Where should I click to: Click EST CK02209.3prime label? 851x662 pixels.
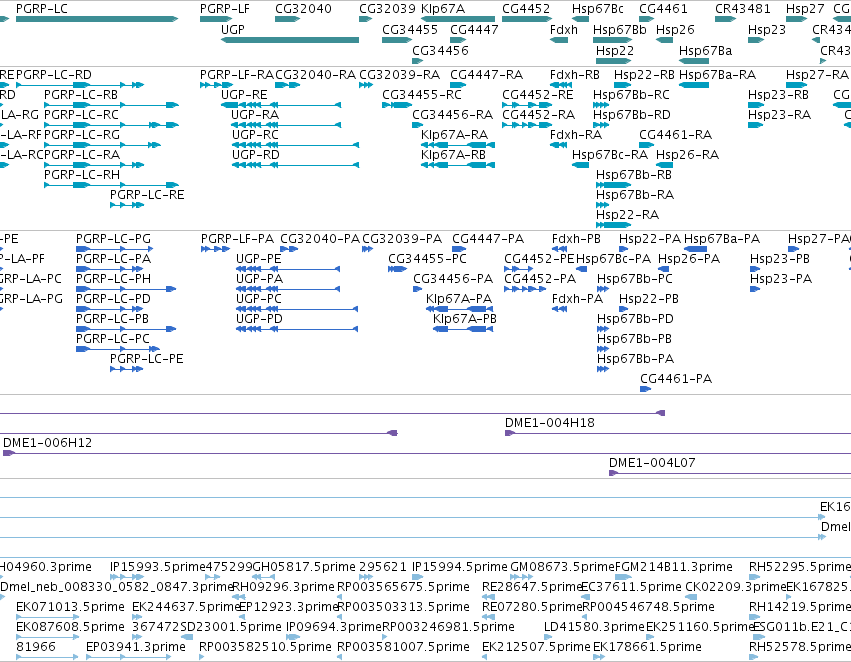[735, 588]
